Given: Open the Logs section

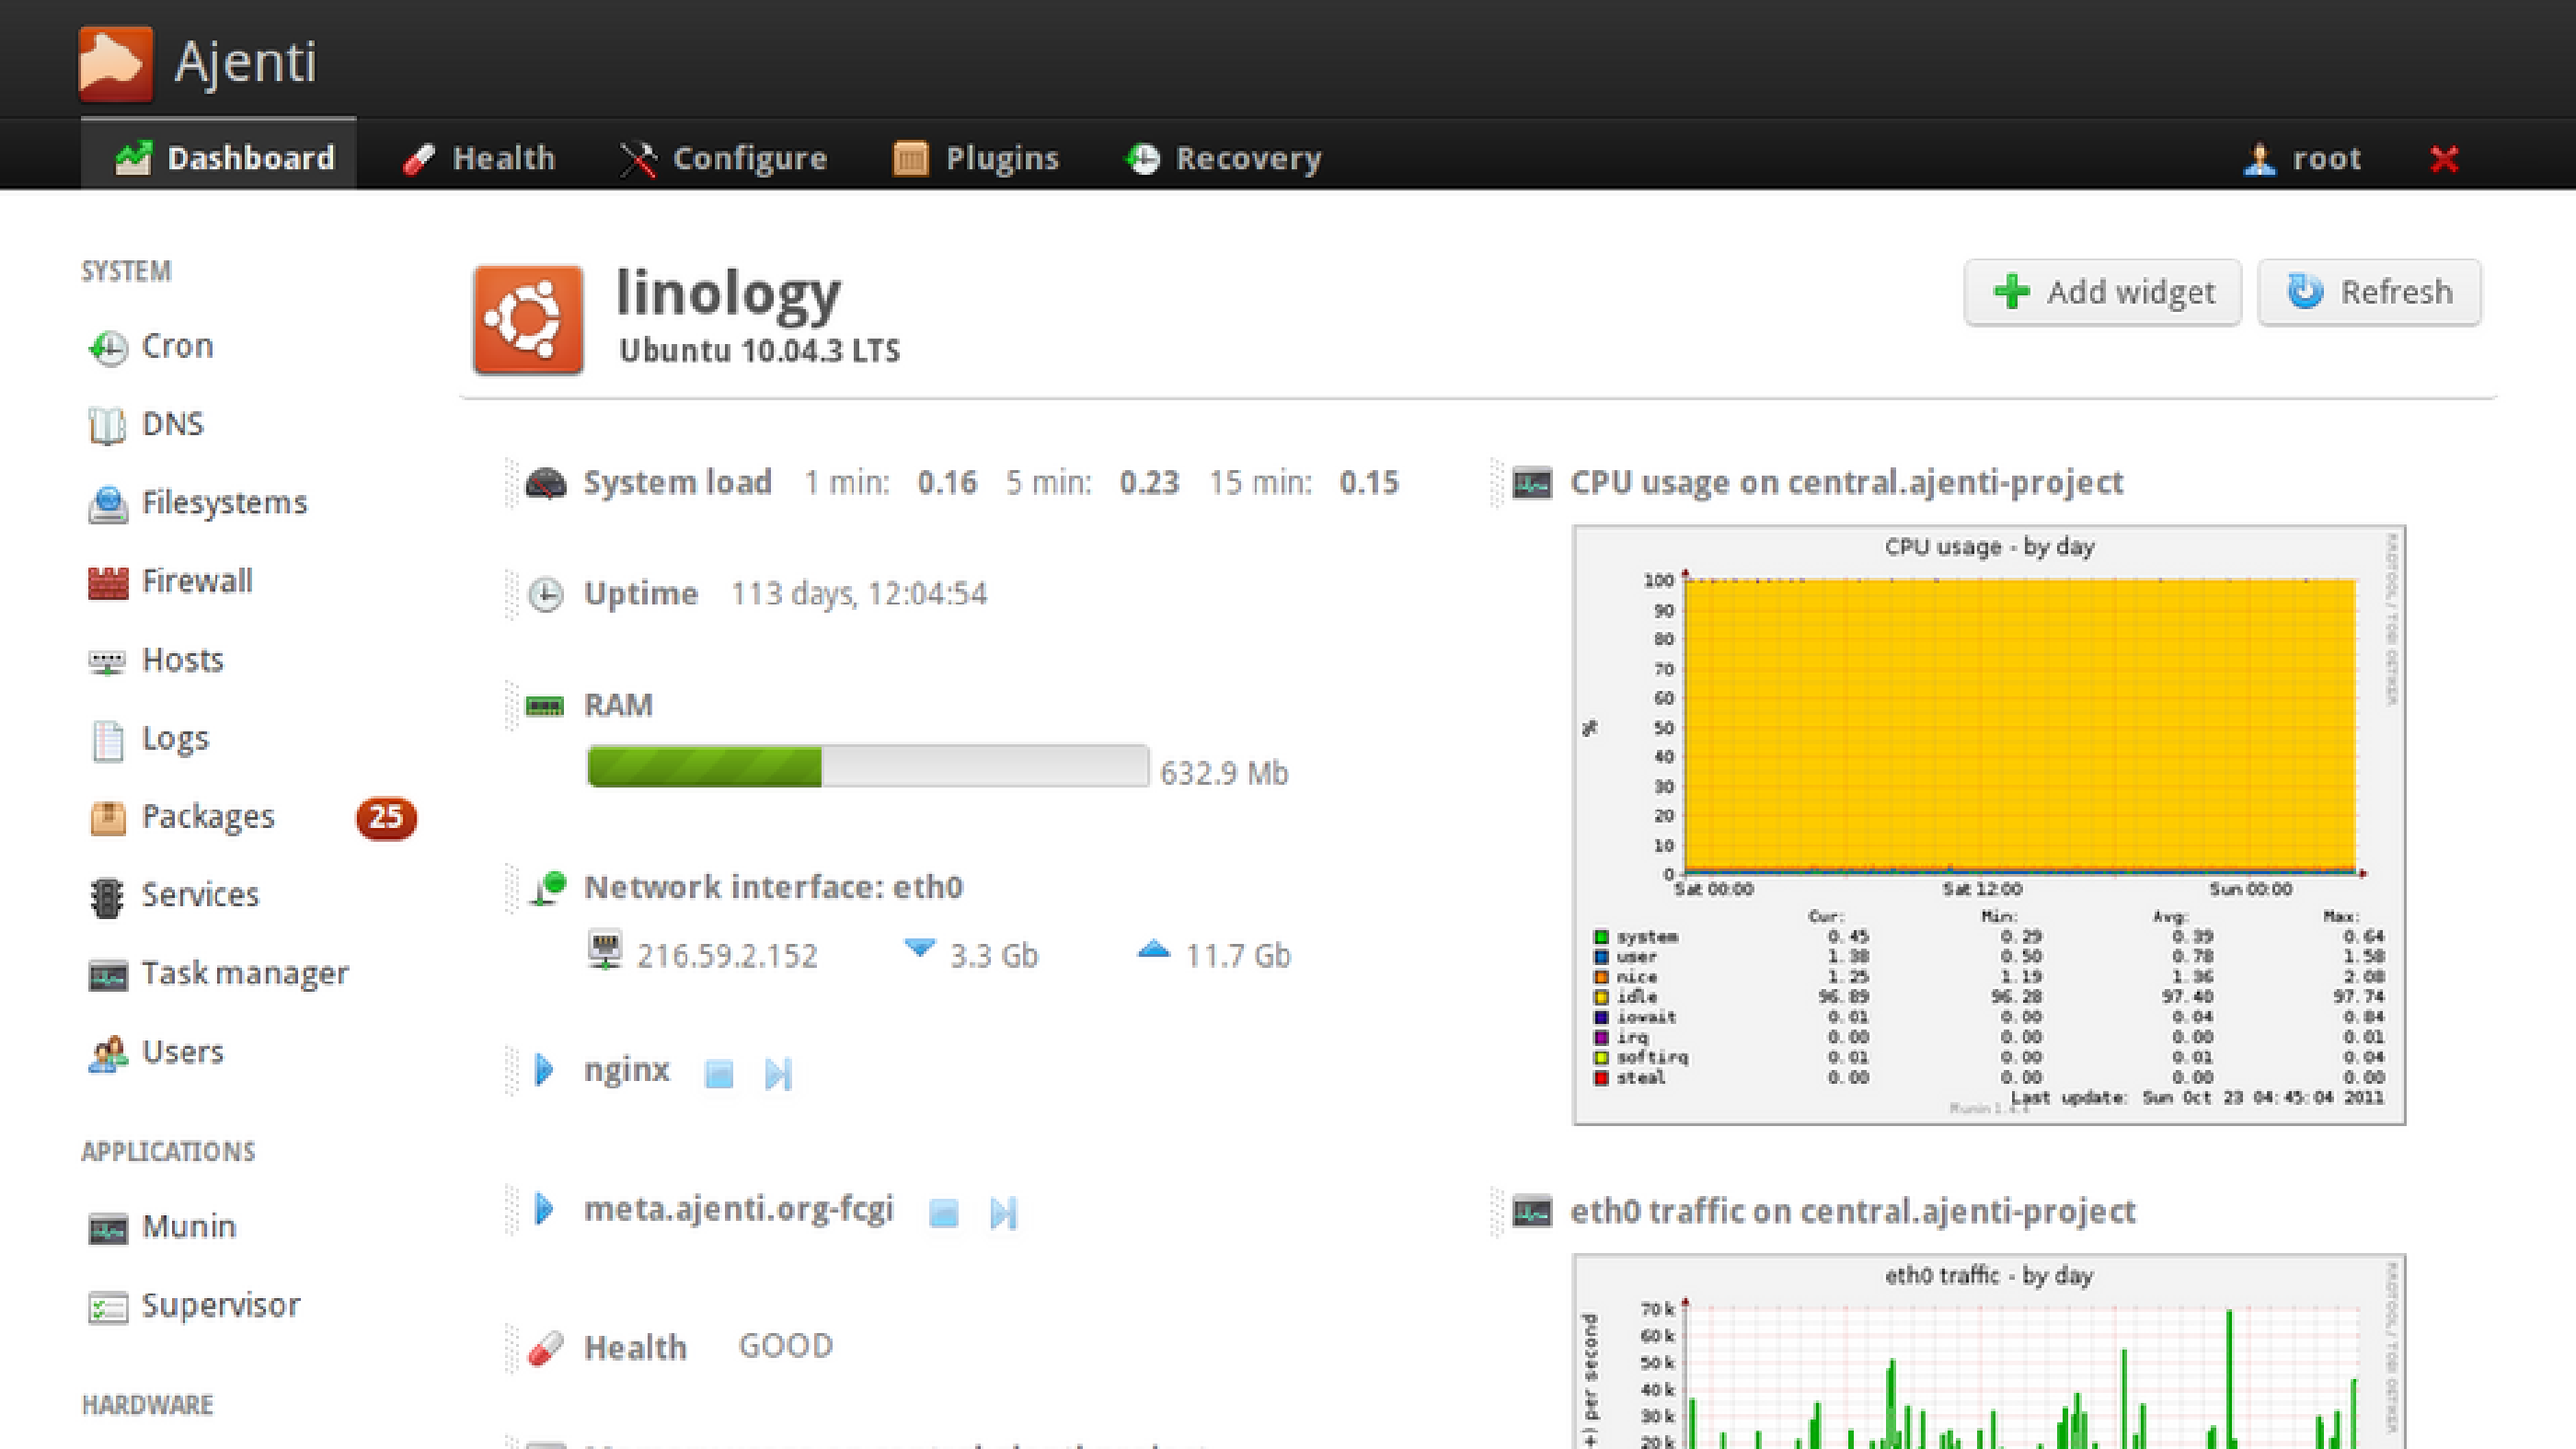Looking at the screenshot, I should (x=148, y=739).
